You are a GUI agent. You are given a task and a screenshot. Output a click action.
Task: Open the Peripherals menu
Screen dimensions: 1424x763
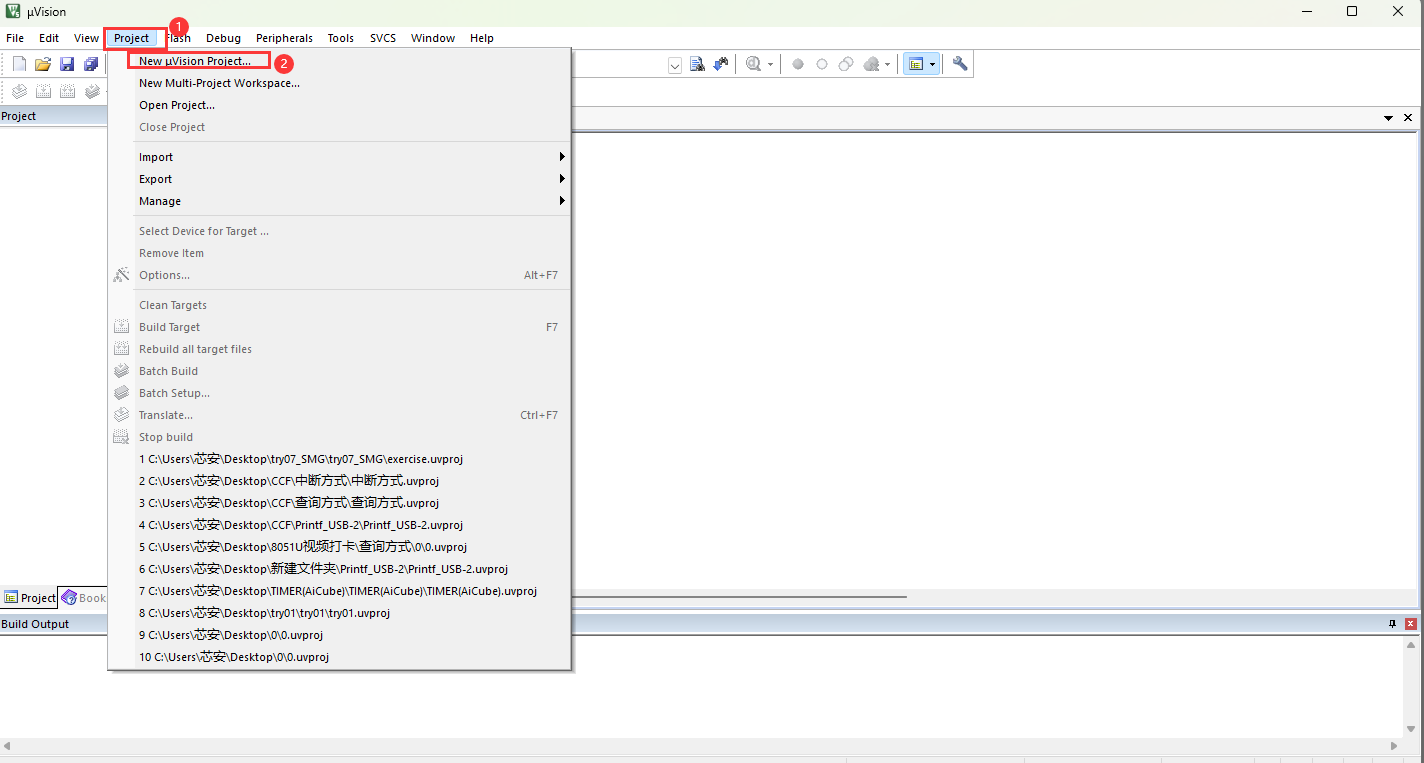point(284,38)
